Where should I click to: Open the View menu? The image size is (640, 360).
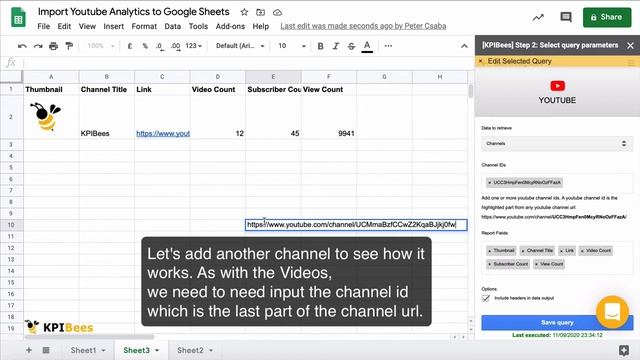click(87, 26)
